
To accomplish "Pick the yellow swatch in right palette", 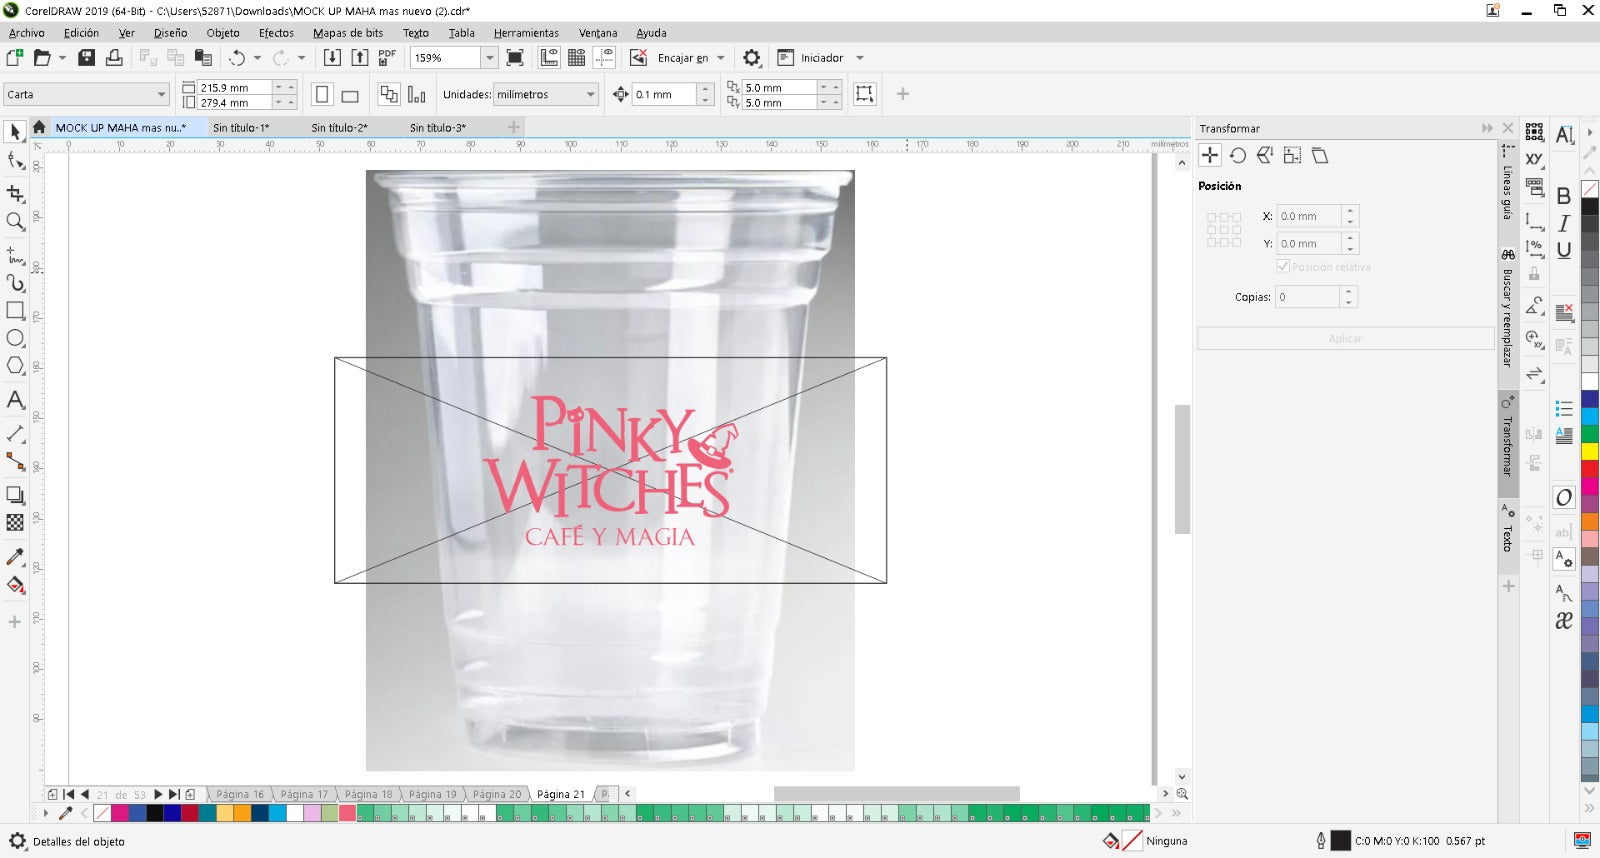I will point(1590,452).
